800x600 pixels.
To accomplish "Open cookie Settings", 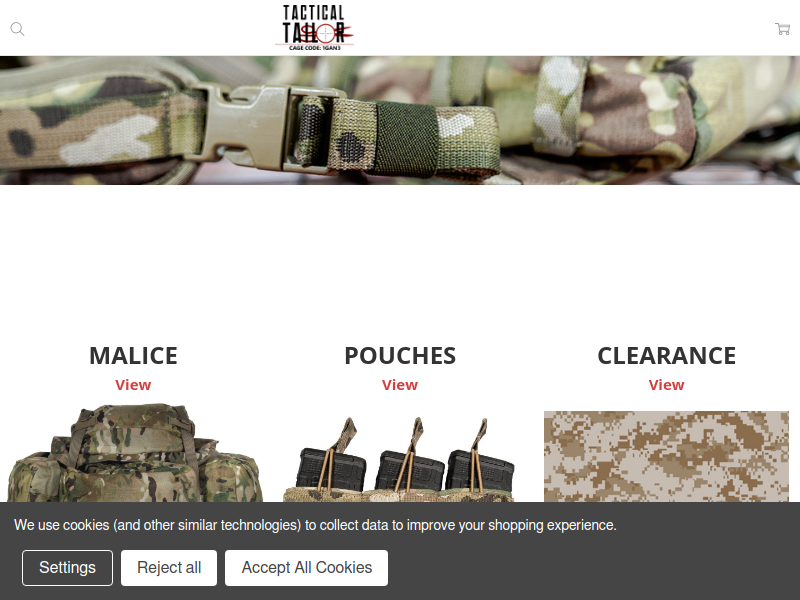I will tap(67, 568).
